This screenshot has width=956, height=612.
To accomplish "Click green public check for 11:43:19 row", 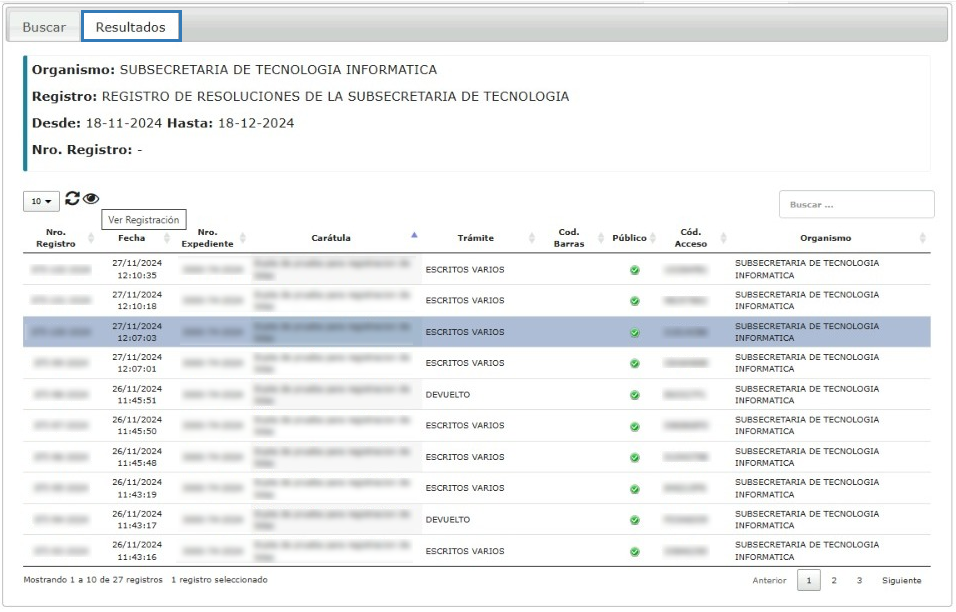I will coord(634,489).
